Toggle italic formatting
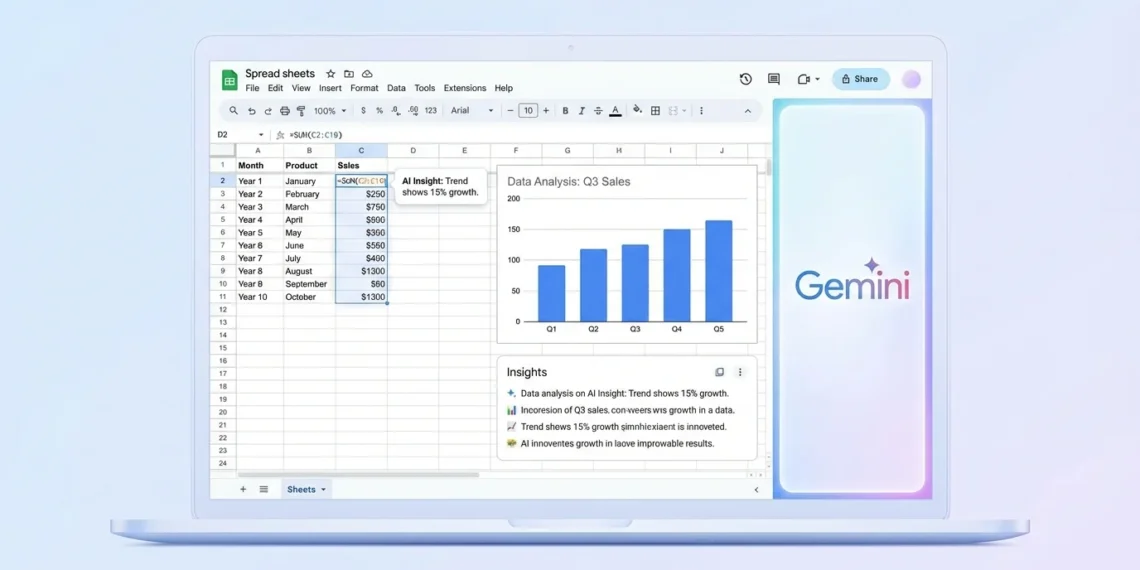1140x570 pixels. [x=582, y=111]
